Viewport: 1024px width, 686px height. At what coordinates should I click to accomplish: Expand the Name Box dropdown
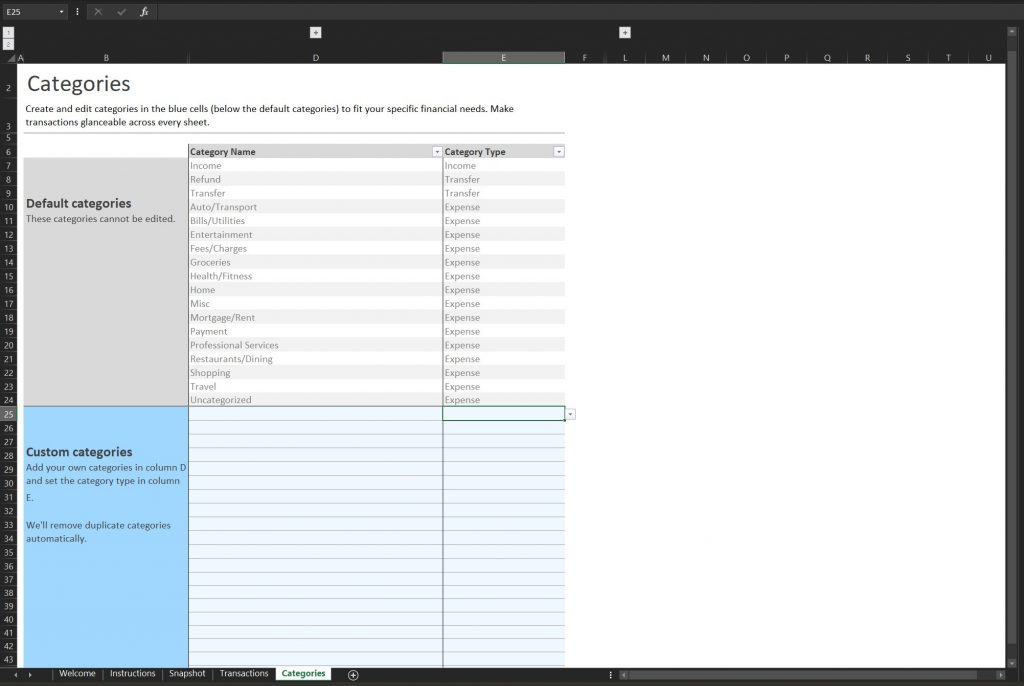(62, 12)
